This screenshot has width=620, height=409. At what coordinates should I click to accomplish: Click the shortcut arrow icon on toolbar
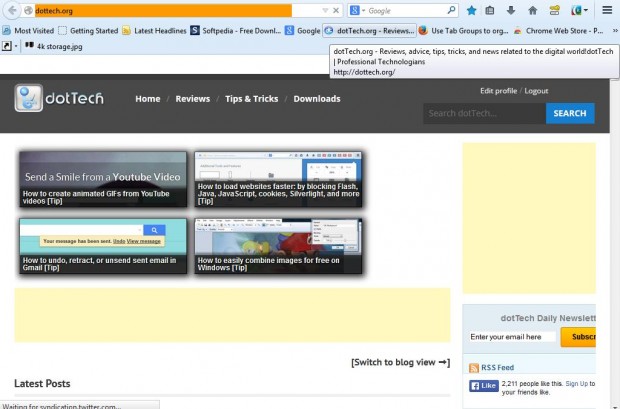pos(7,46)
